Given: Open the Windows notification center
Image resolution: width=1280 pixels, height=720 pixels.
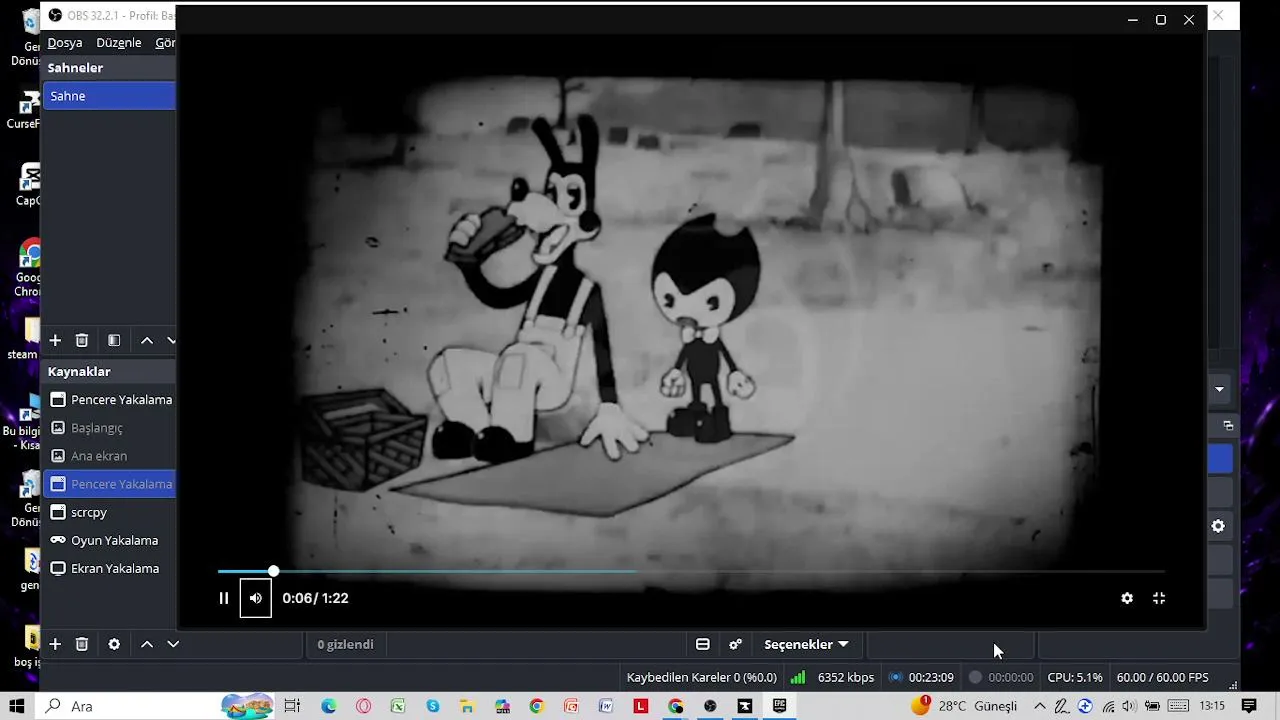Looking at the screenshot, I should point(1249,706).
